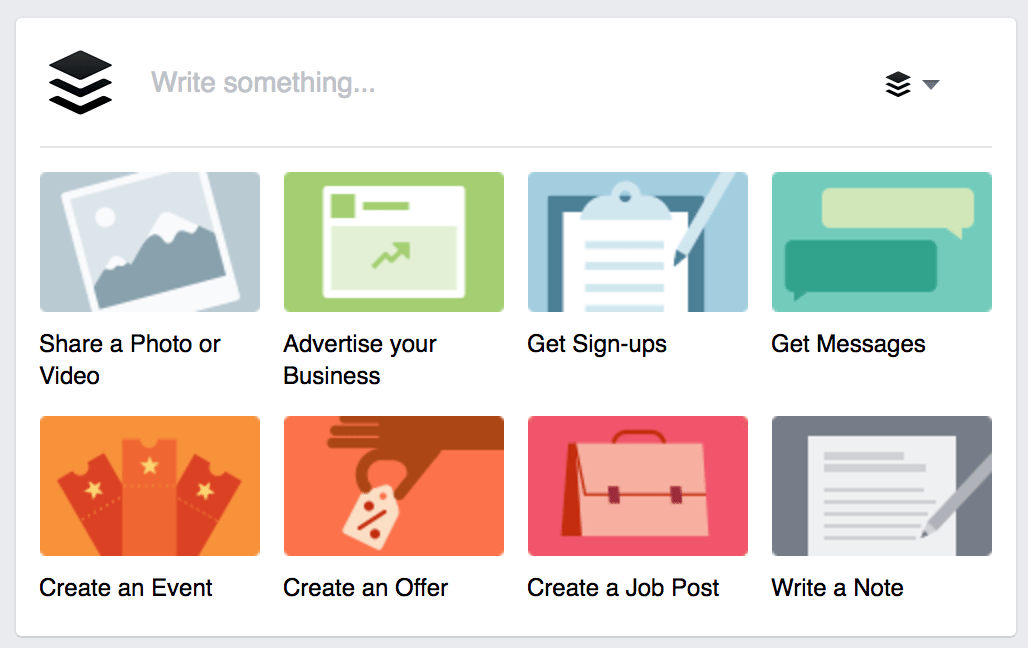Image resolution: width=1028 pixels, height=648 pixels.
Task: Click the Create an Offer text label
Action: pos(366,588)
